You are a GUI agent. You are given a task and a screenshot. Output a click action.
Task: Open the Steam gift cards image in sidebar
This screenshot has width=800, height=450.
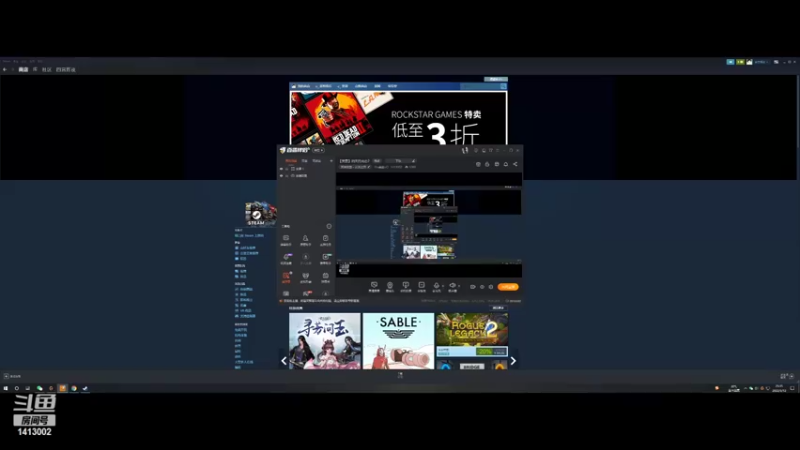click(260, 214)
